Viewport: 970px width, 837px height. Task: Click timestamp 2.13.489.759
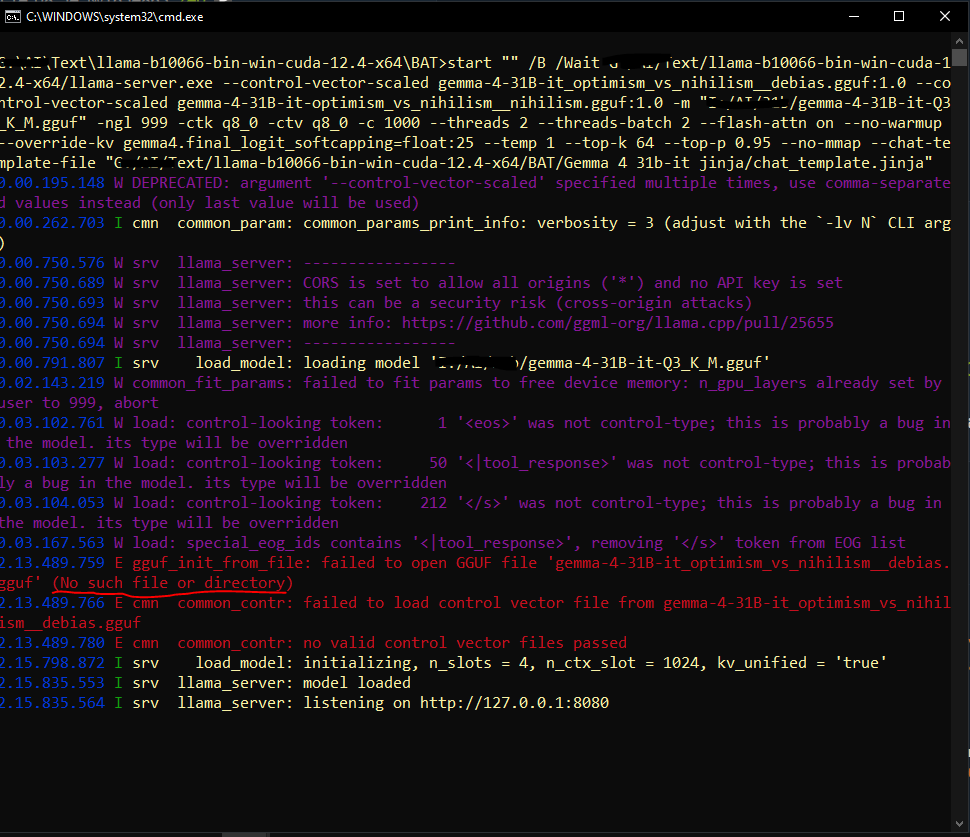click(x=53, y=563)
